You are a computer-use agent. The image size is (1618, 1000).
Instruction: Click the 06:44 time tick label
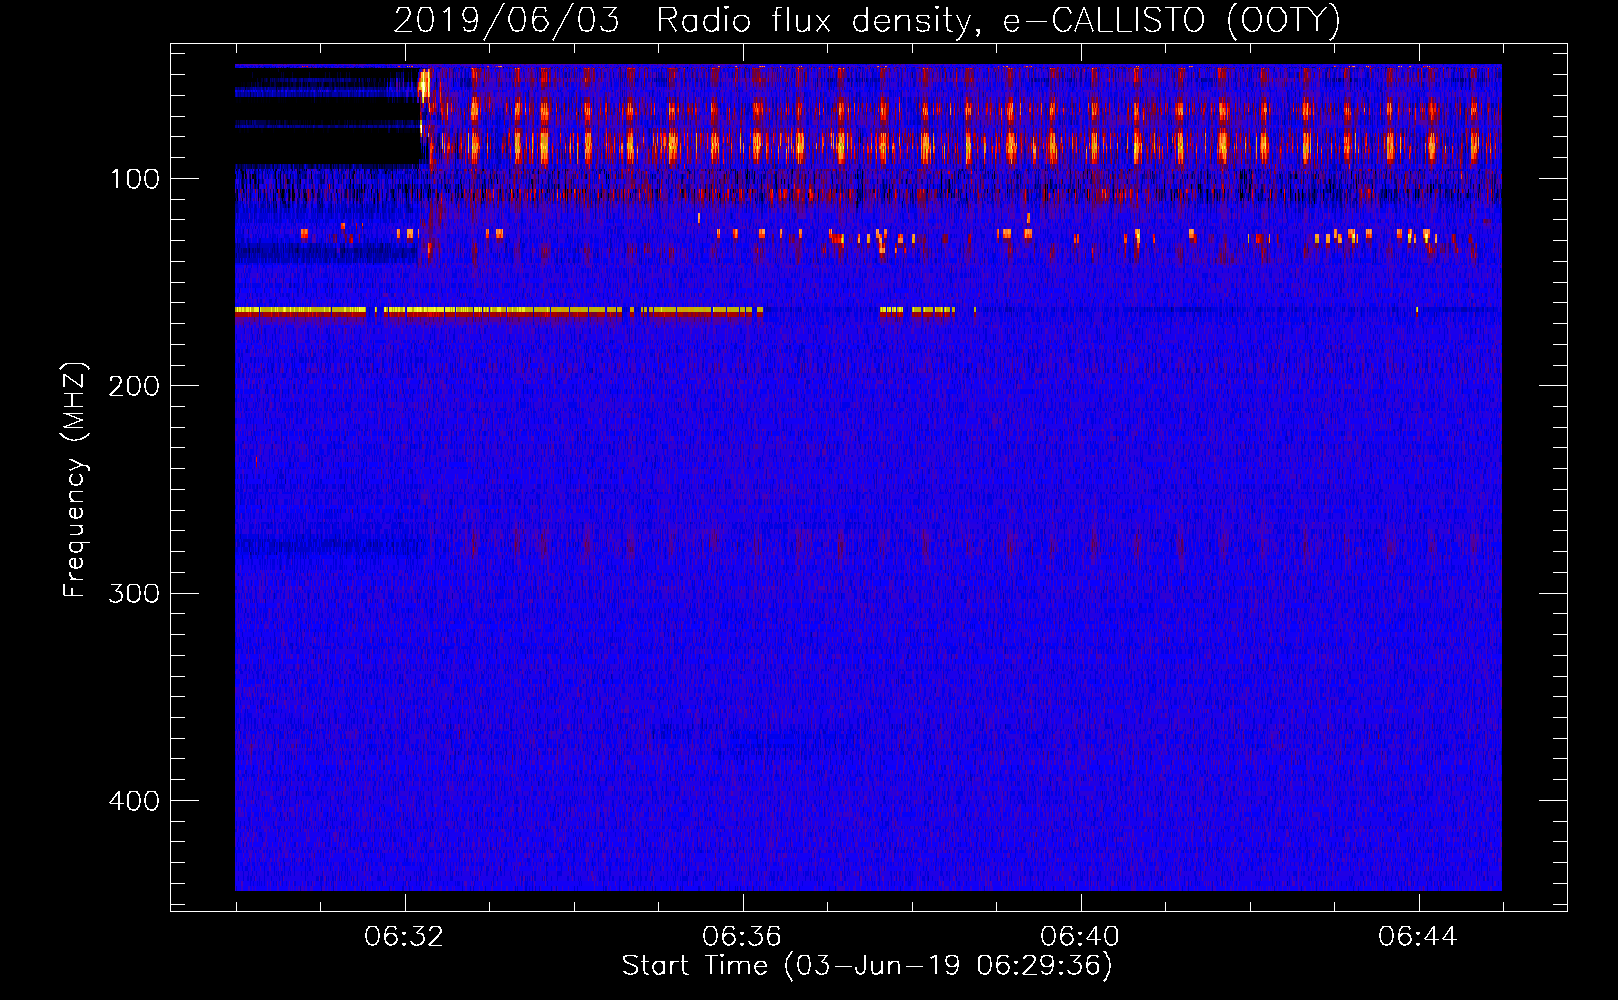click(x=1418, y=937)
